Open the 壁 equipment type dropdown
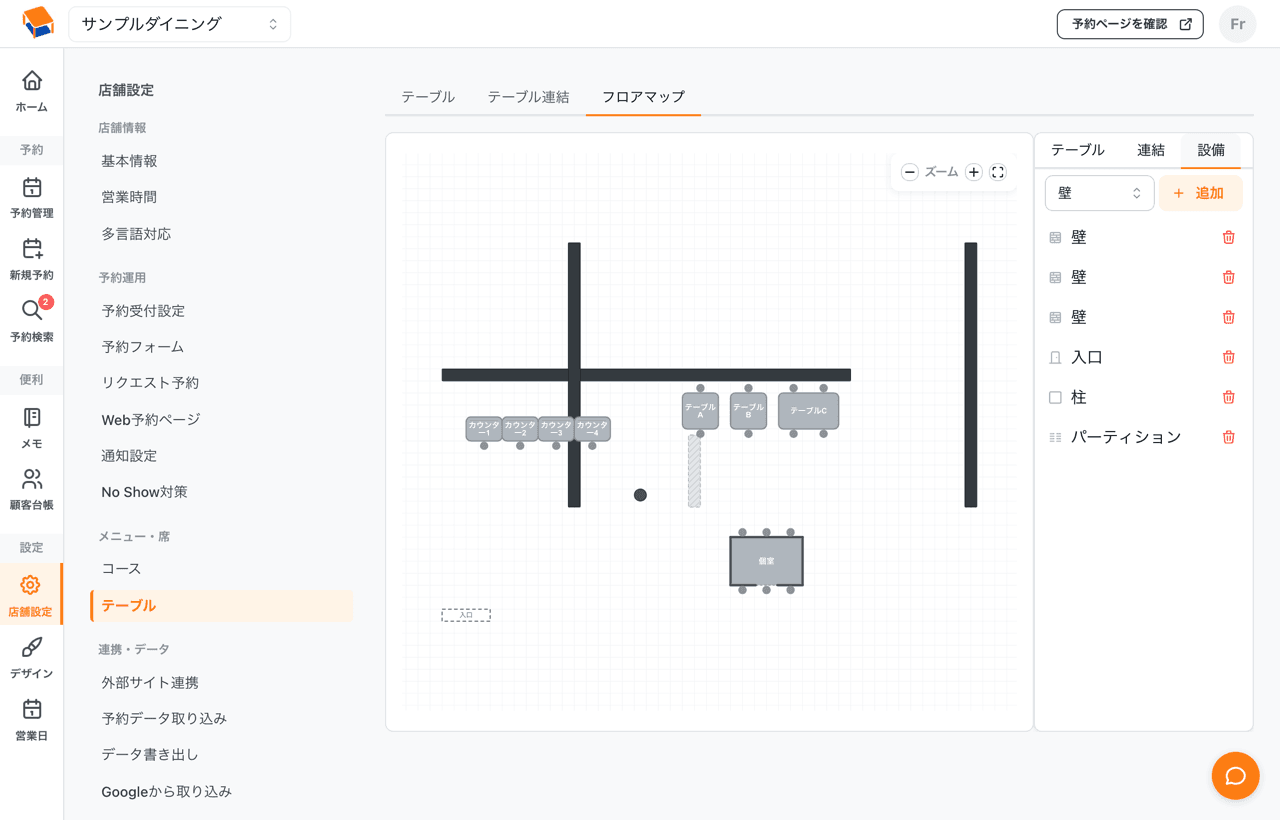Image resolution: width=1280 pixels, height=820 pixels. click(1099, 193)
